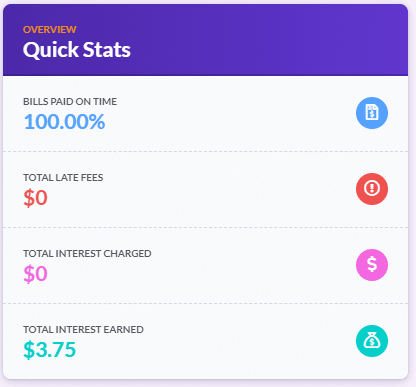Click the divider below Total Late Fees

tap(205, 228)
